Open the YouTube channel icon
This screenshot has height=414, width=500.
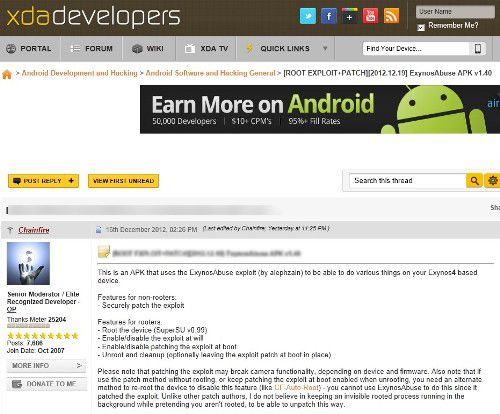[370, 16]
